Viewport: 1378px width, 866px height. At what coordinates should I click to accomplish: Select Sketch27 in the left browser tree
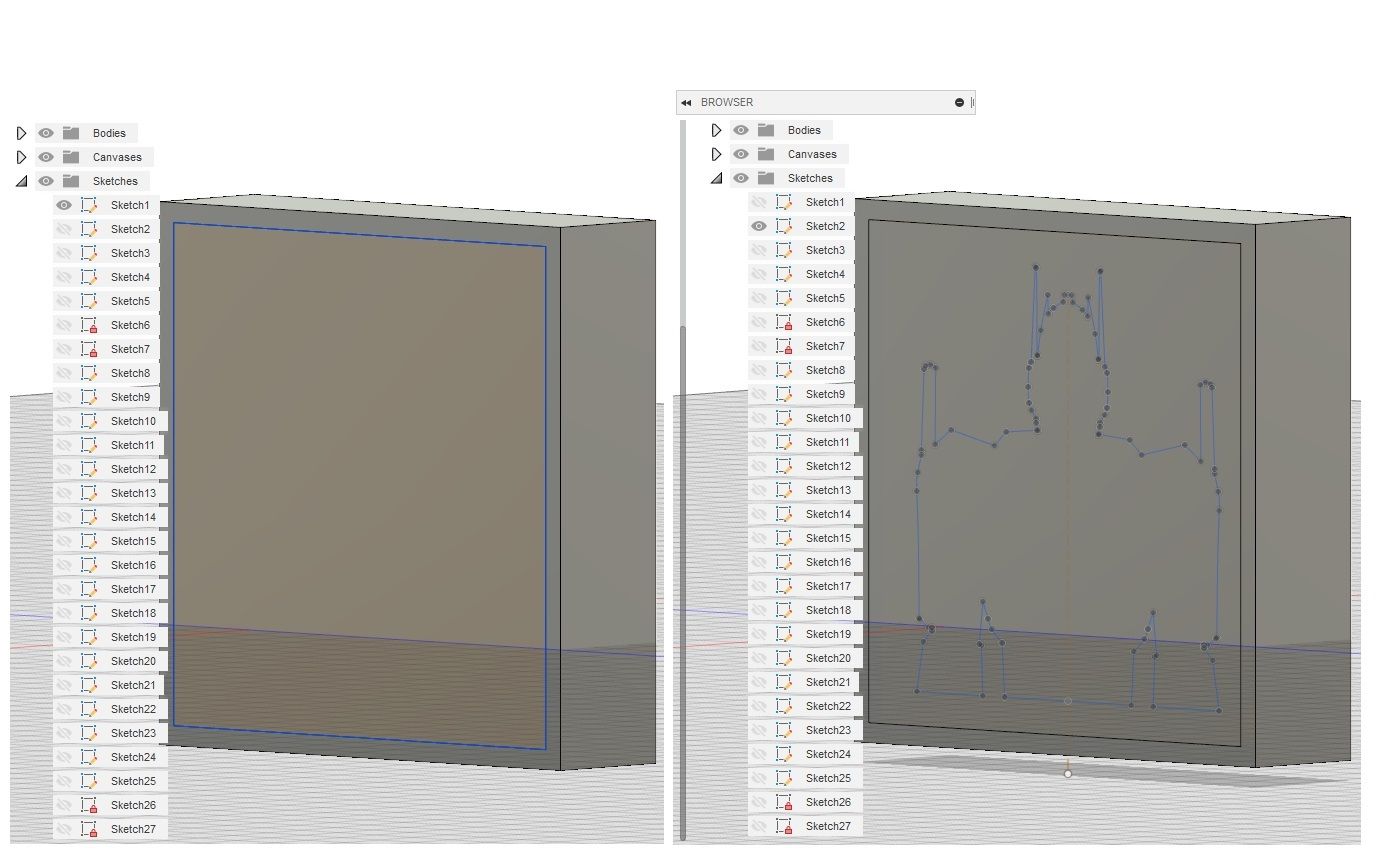tap(133, 829)
